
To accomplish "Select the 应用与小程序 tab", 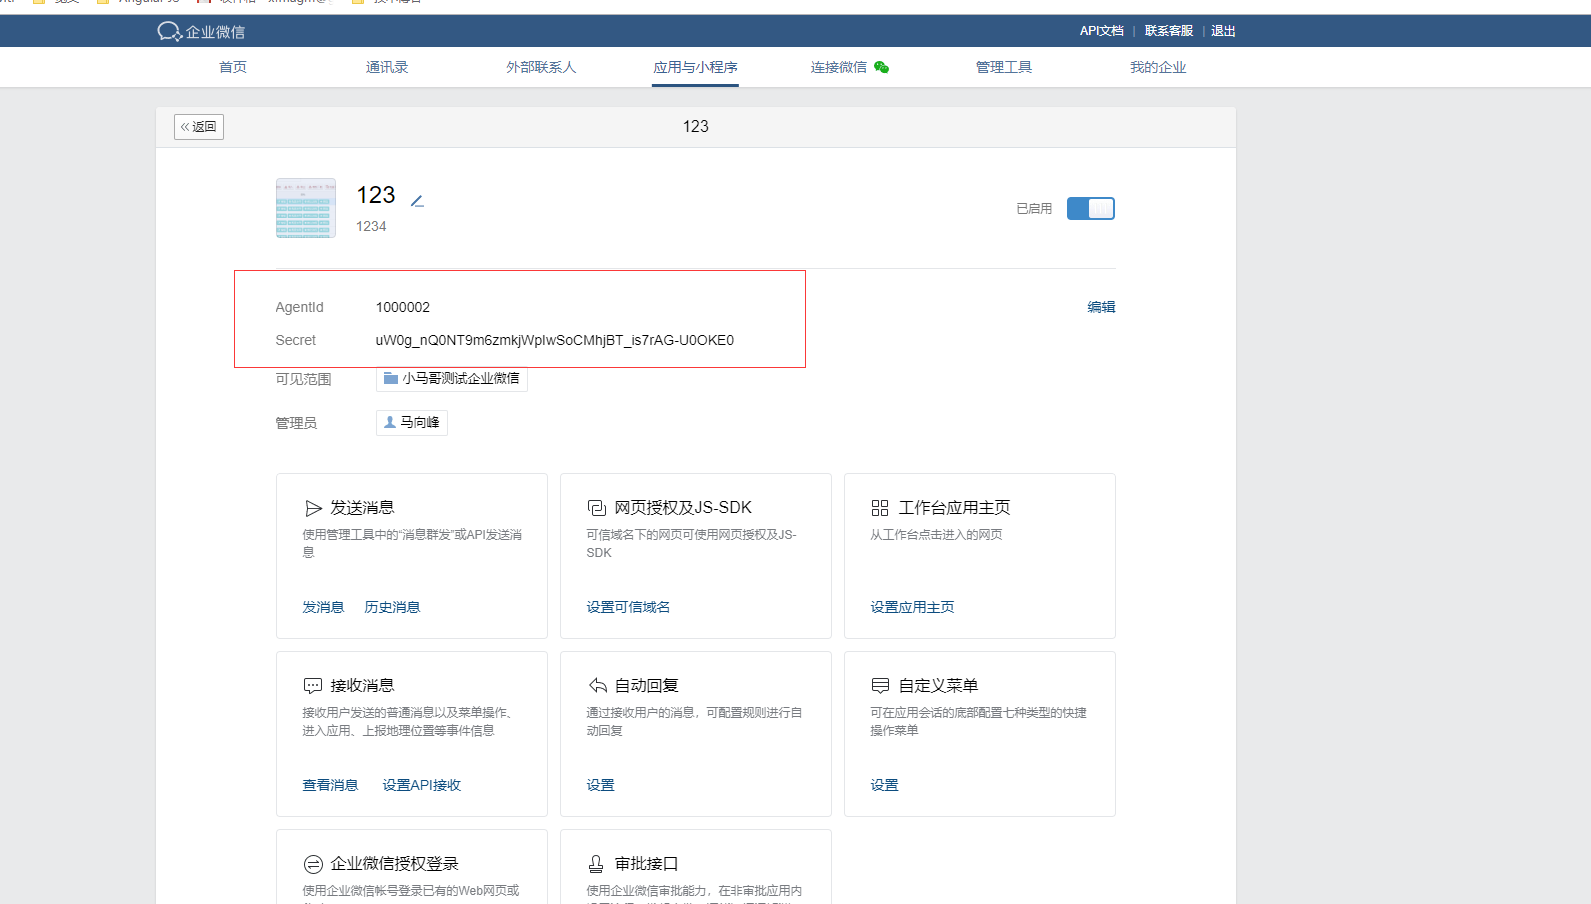I will pos(695,67).
